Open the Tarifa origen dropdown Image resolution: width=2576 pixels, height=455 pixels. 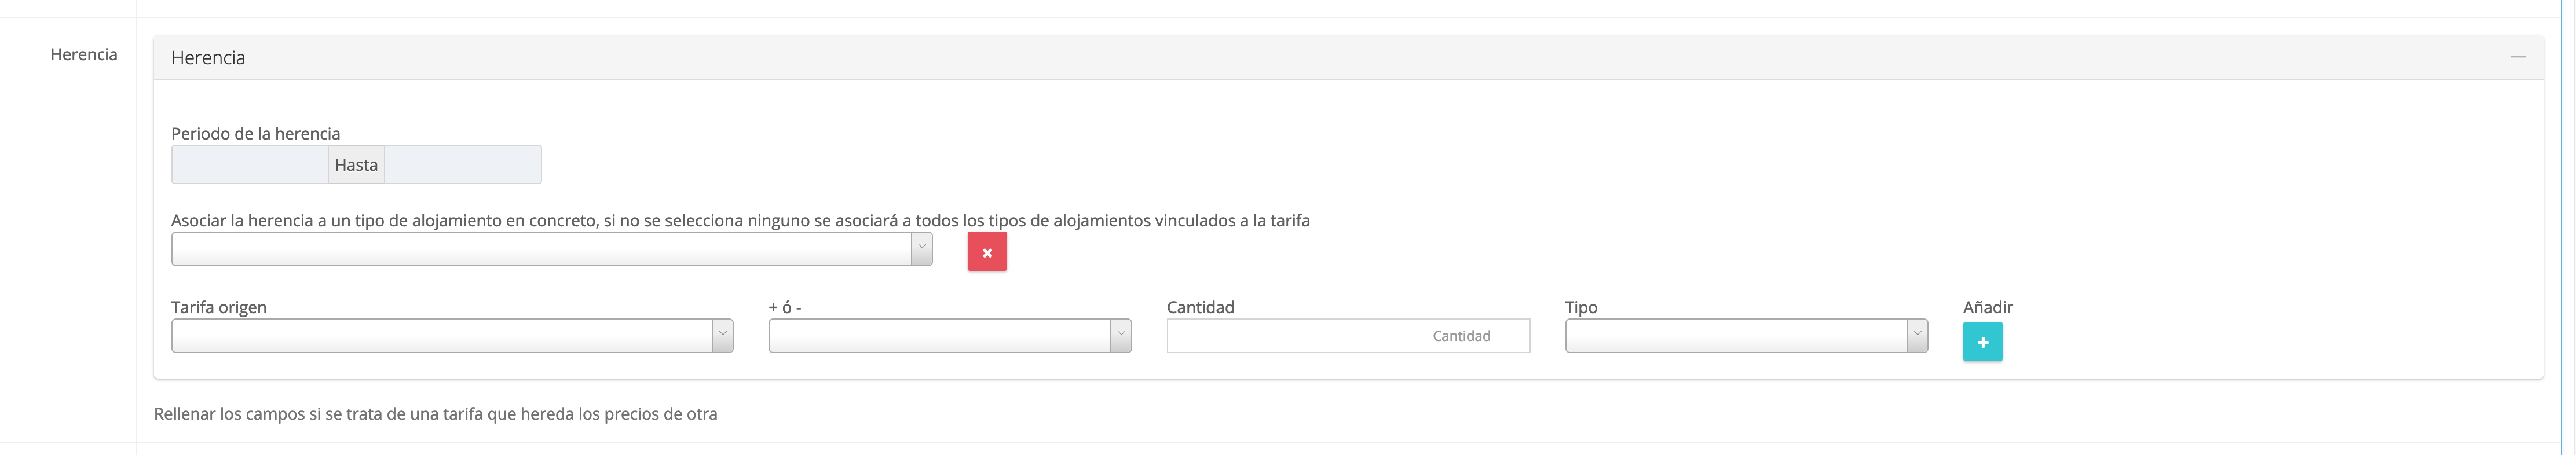tap(452, 336)
